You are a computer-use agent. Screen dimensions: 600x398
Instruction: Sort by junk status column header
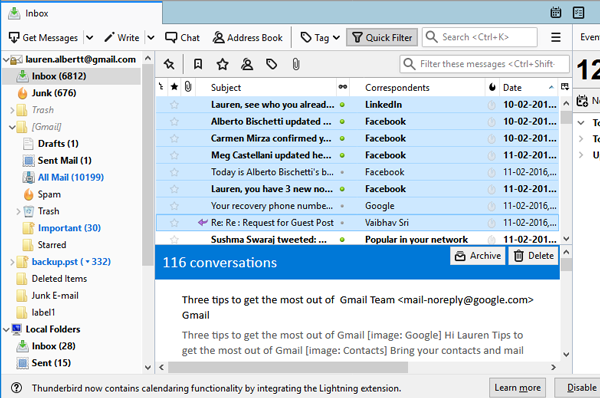[492, 87]
